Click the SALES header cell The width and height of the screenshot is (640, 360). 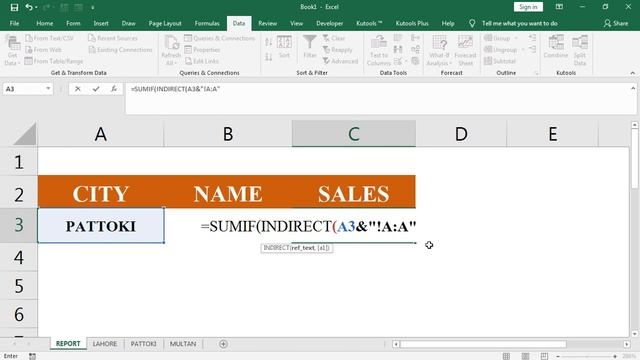354,193
